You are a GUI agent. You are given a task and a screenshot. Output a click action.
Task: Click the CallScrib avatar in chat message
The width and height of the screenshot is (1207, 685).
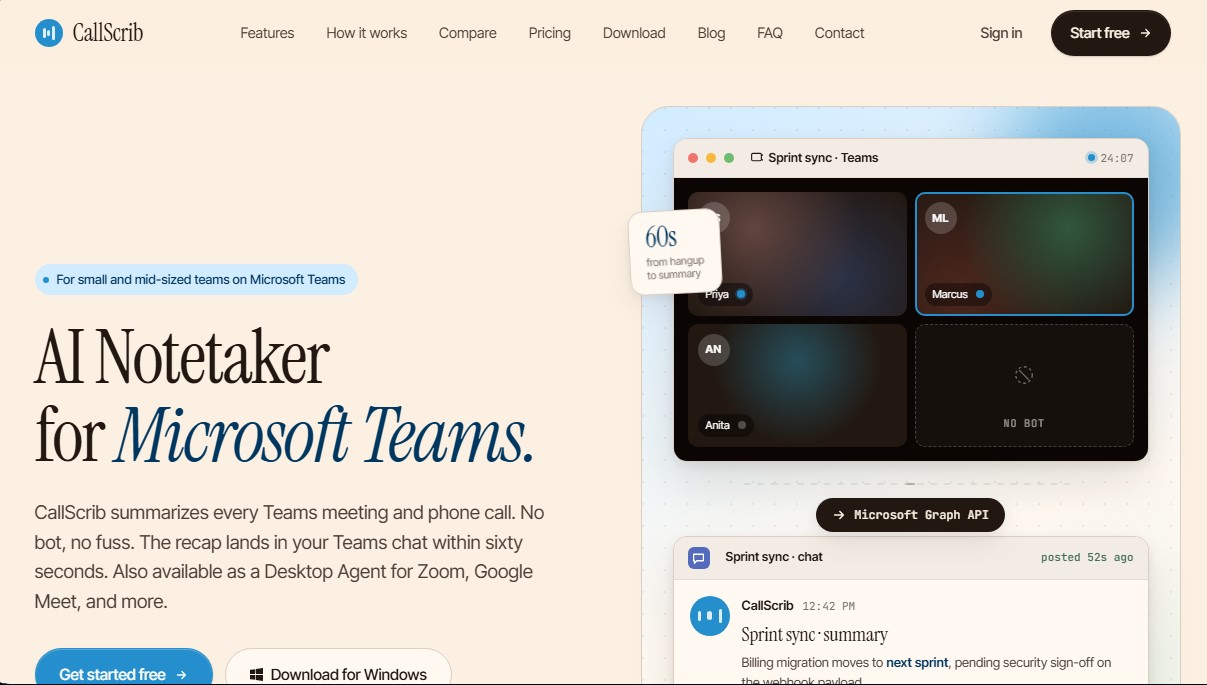click(x=710, y=615)
